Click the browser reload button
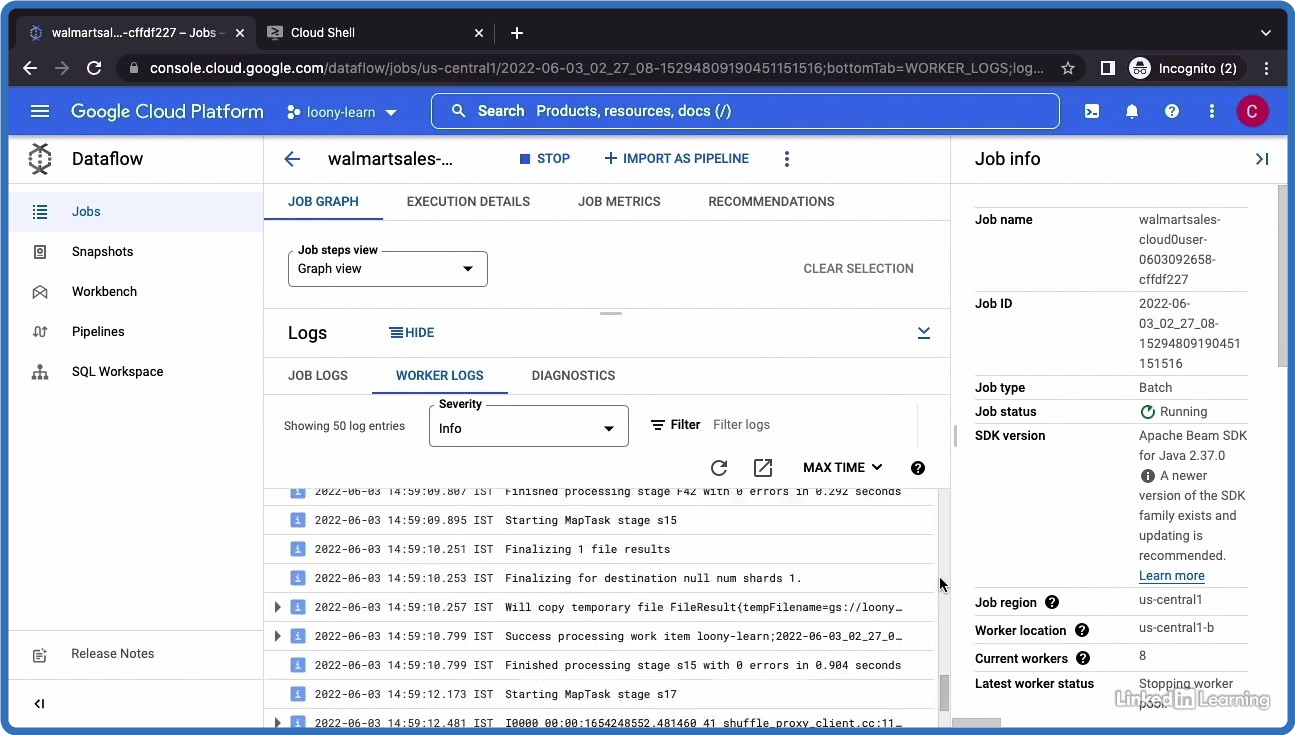 click(94, 68)
